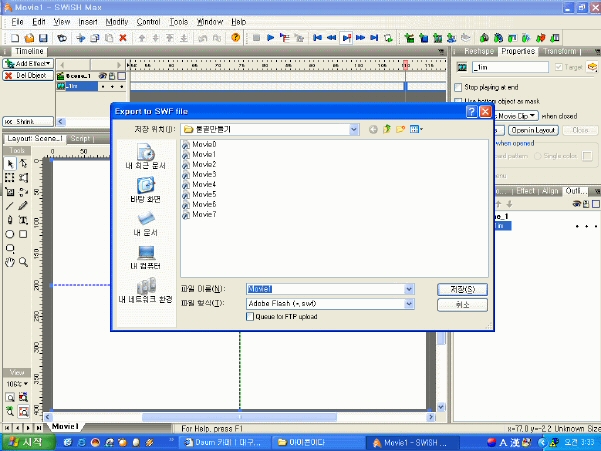Select the magnifier Zoom tool
The height and width of the screenshot is (451, 601).
pyautogui.click(x=23, y=262)
